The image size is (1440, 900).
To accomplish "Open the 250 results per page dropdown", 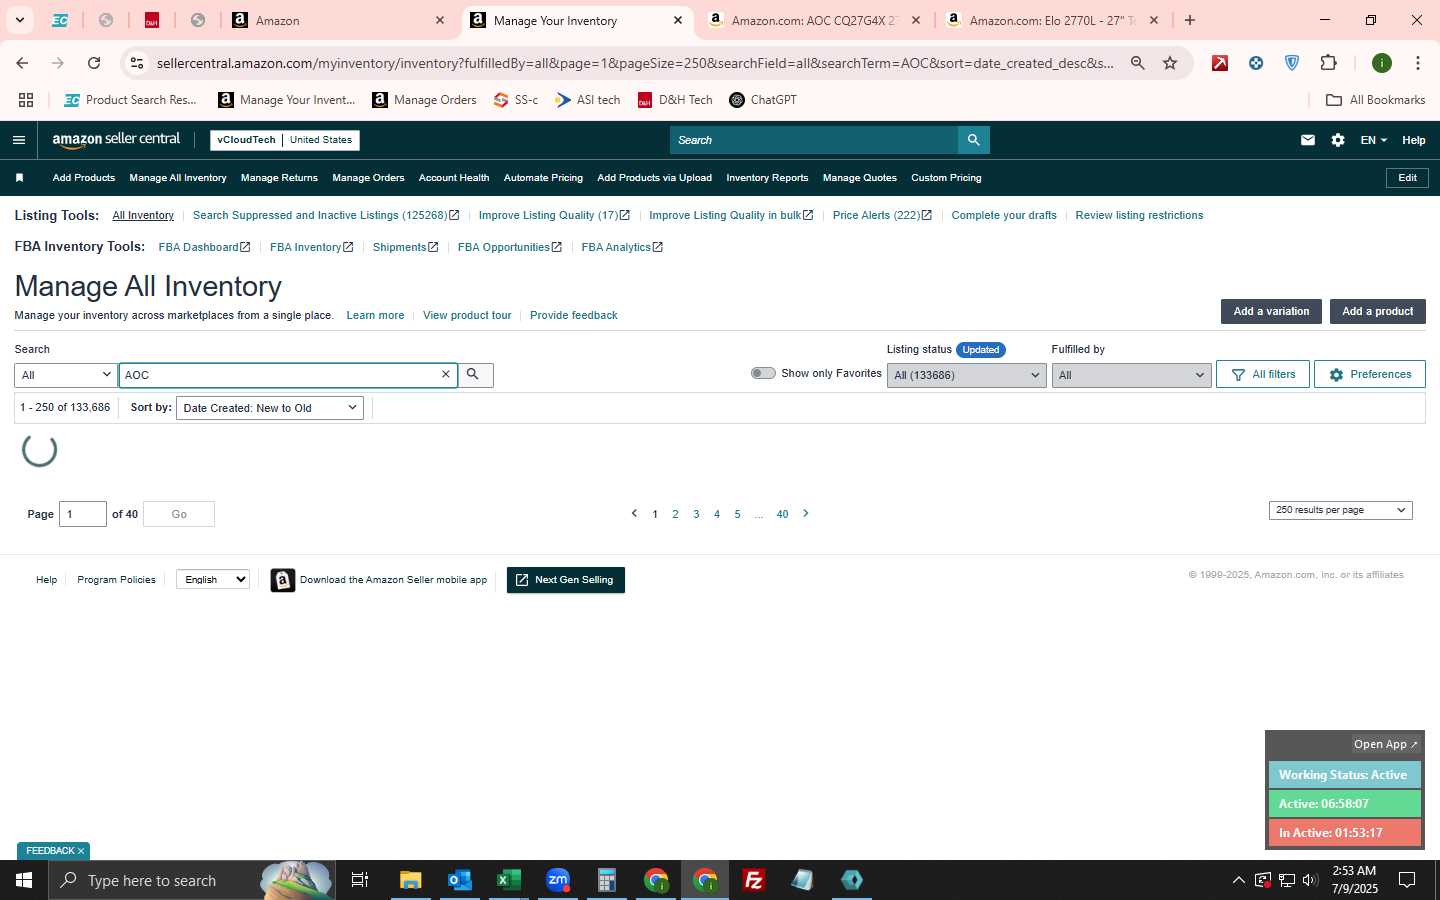I will 1340,510.
